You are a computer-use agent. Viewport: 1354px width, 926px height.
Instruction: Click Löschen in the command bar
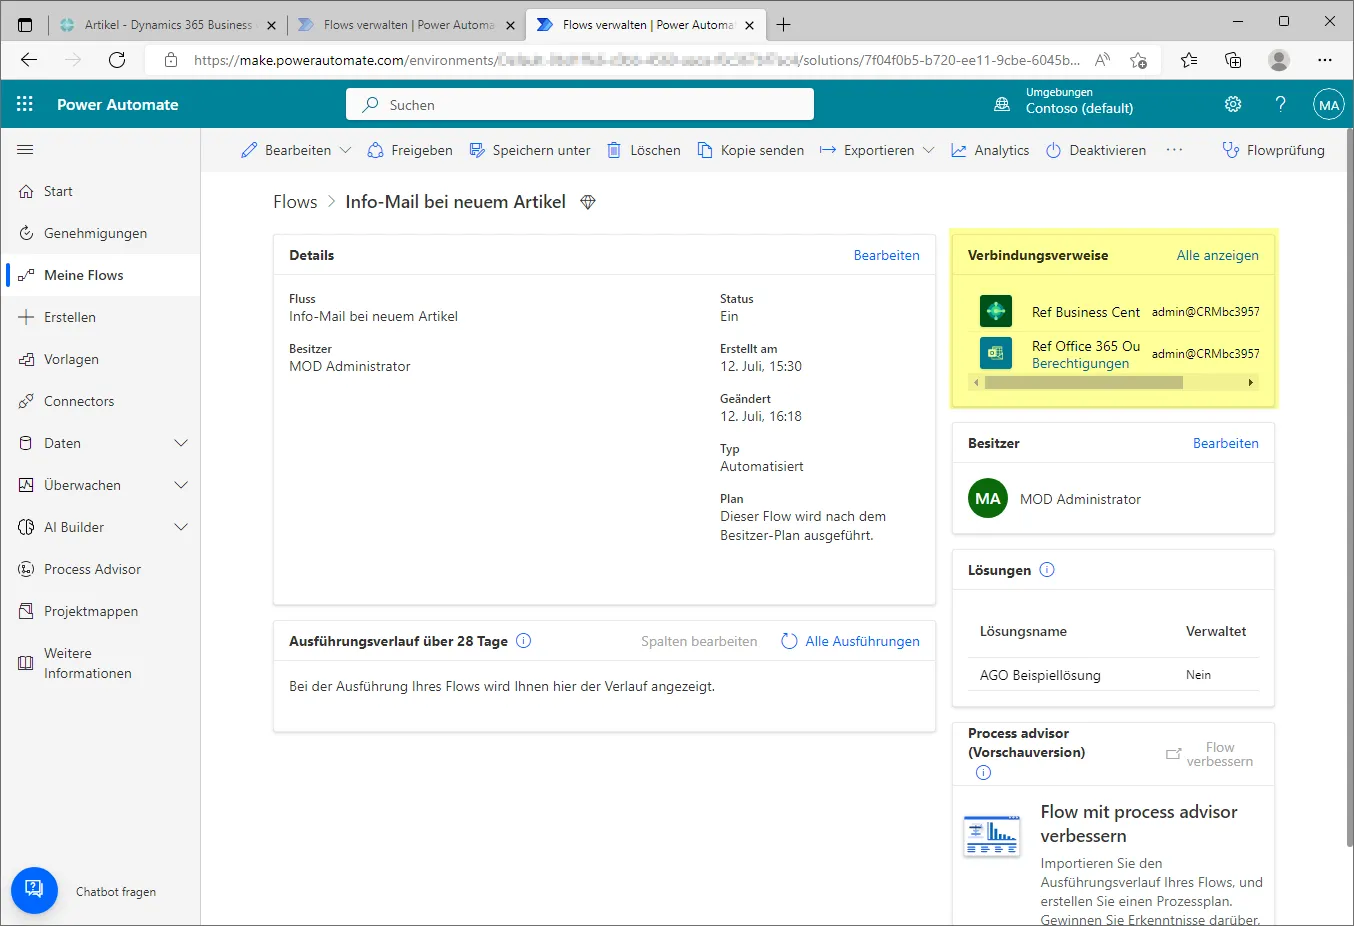[644, 150]
